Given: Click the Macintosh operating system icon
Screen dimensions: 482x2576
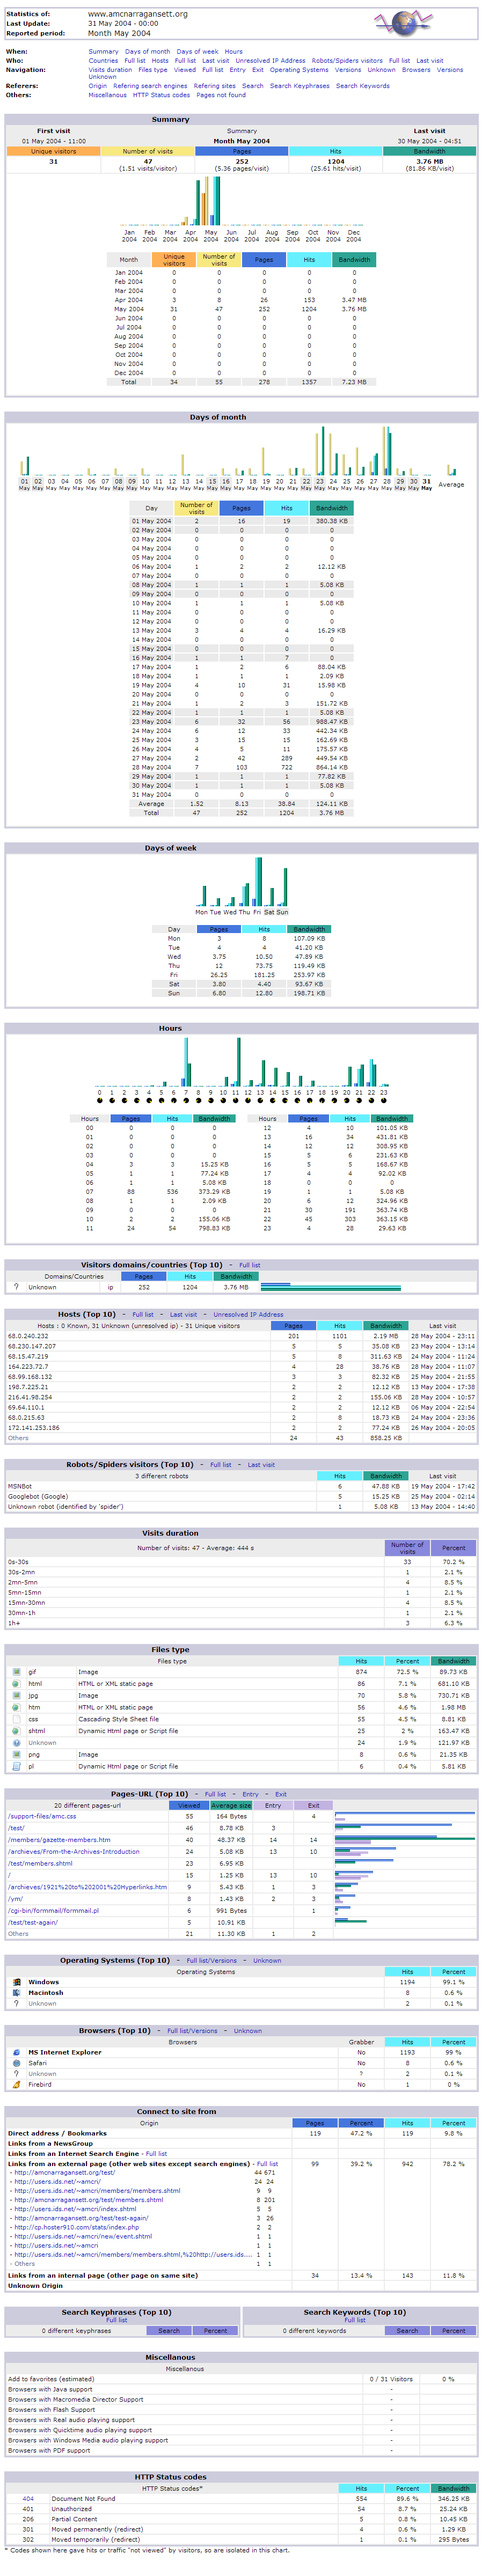Looking at the screenshot, I should click(16, 1992).
